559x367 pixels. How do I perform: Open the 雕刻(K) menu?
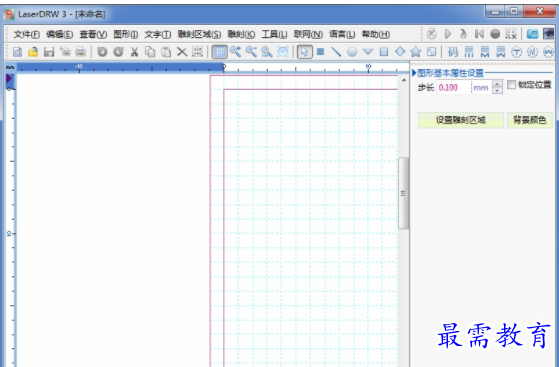click(x=241, y=34)
